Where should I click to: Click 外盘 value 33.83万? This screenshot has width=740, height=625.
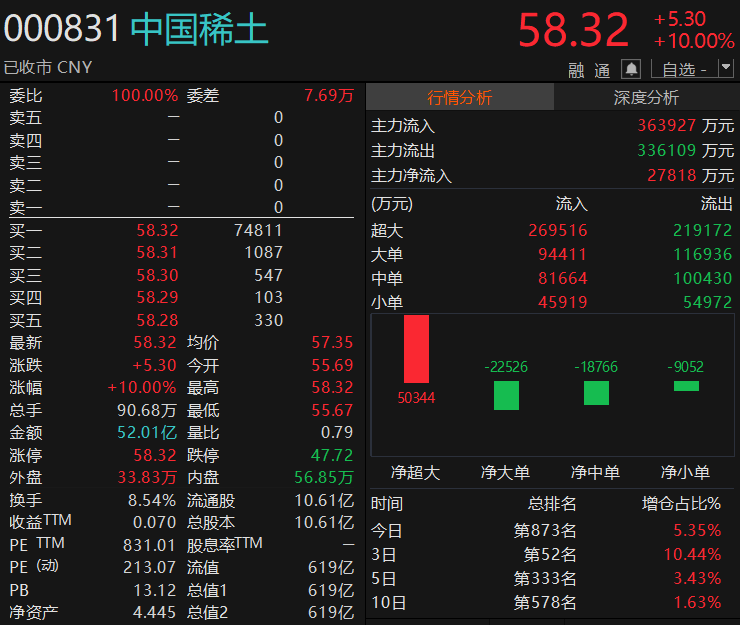(x=147, y=477)
